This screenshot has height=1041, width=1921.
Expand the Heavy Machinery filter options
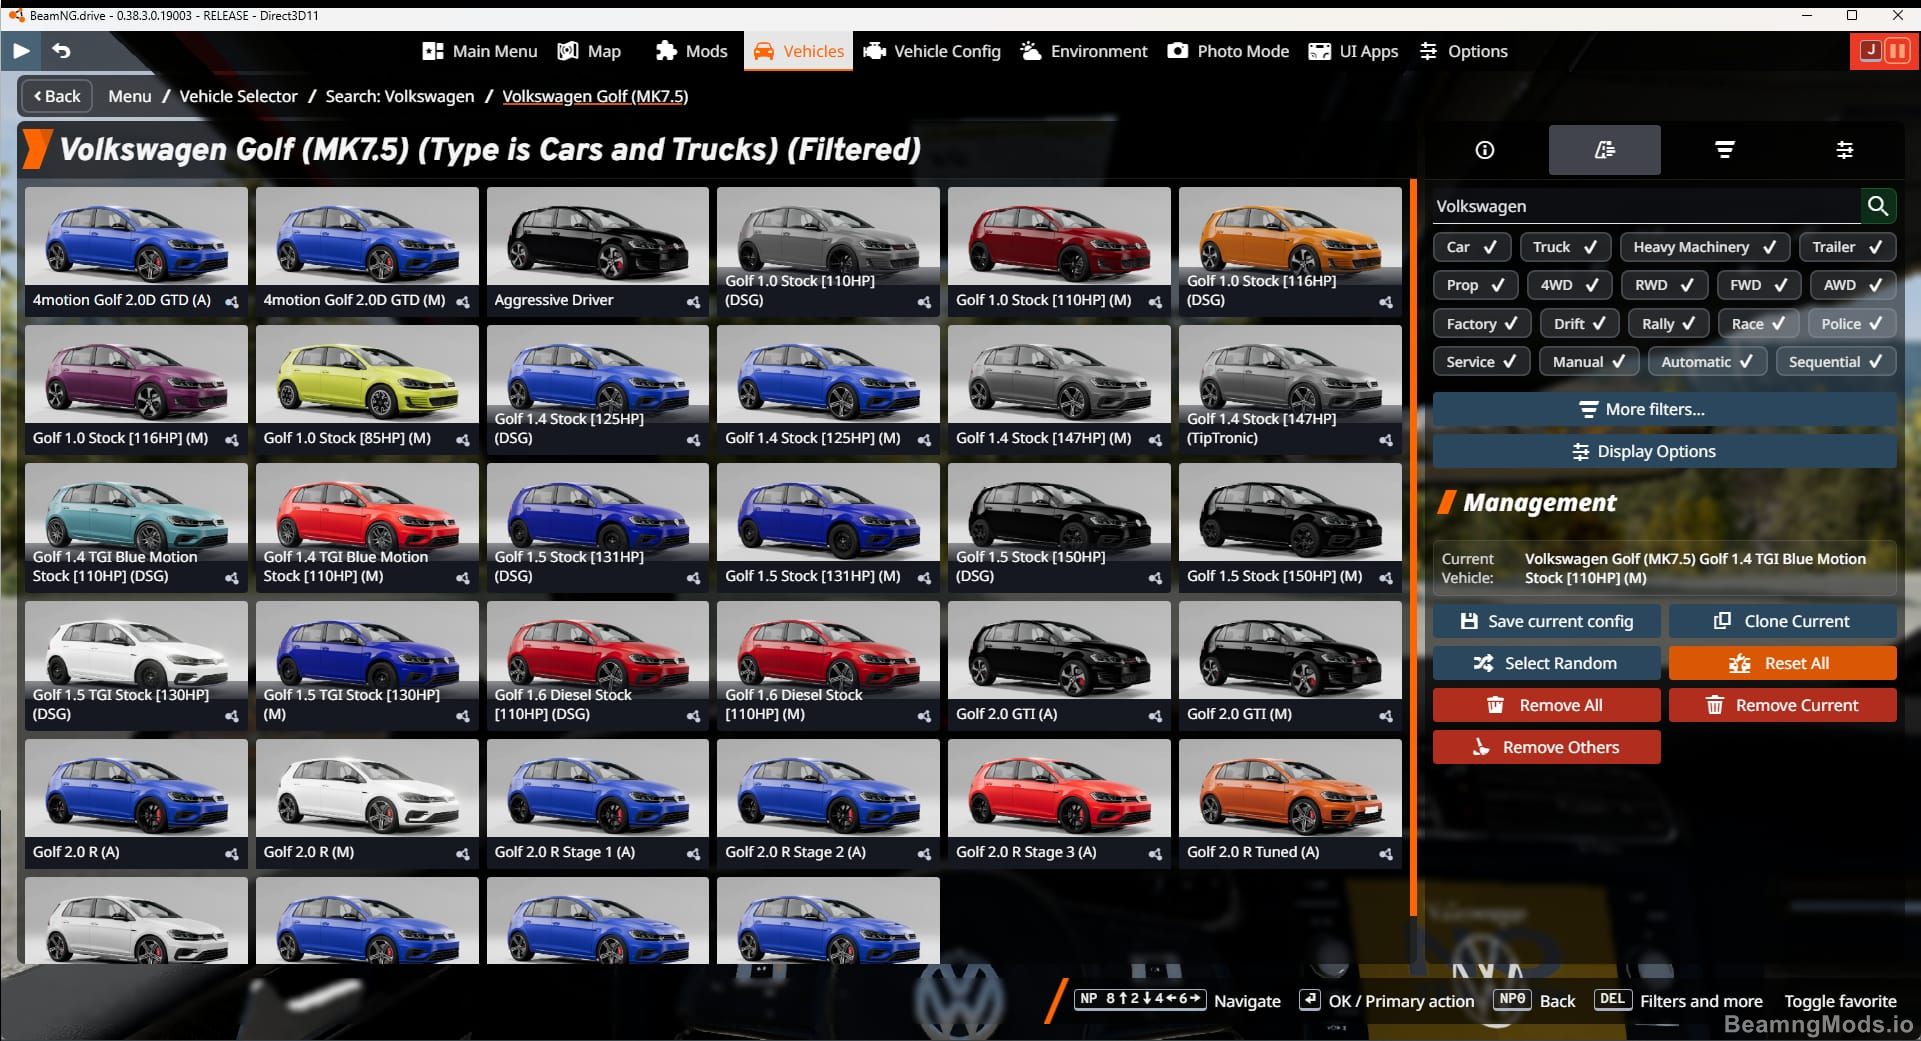click(x=1704, y=247)
